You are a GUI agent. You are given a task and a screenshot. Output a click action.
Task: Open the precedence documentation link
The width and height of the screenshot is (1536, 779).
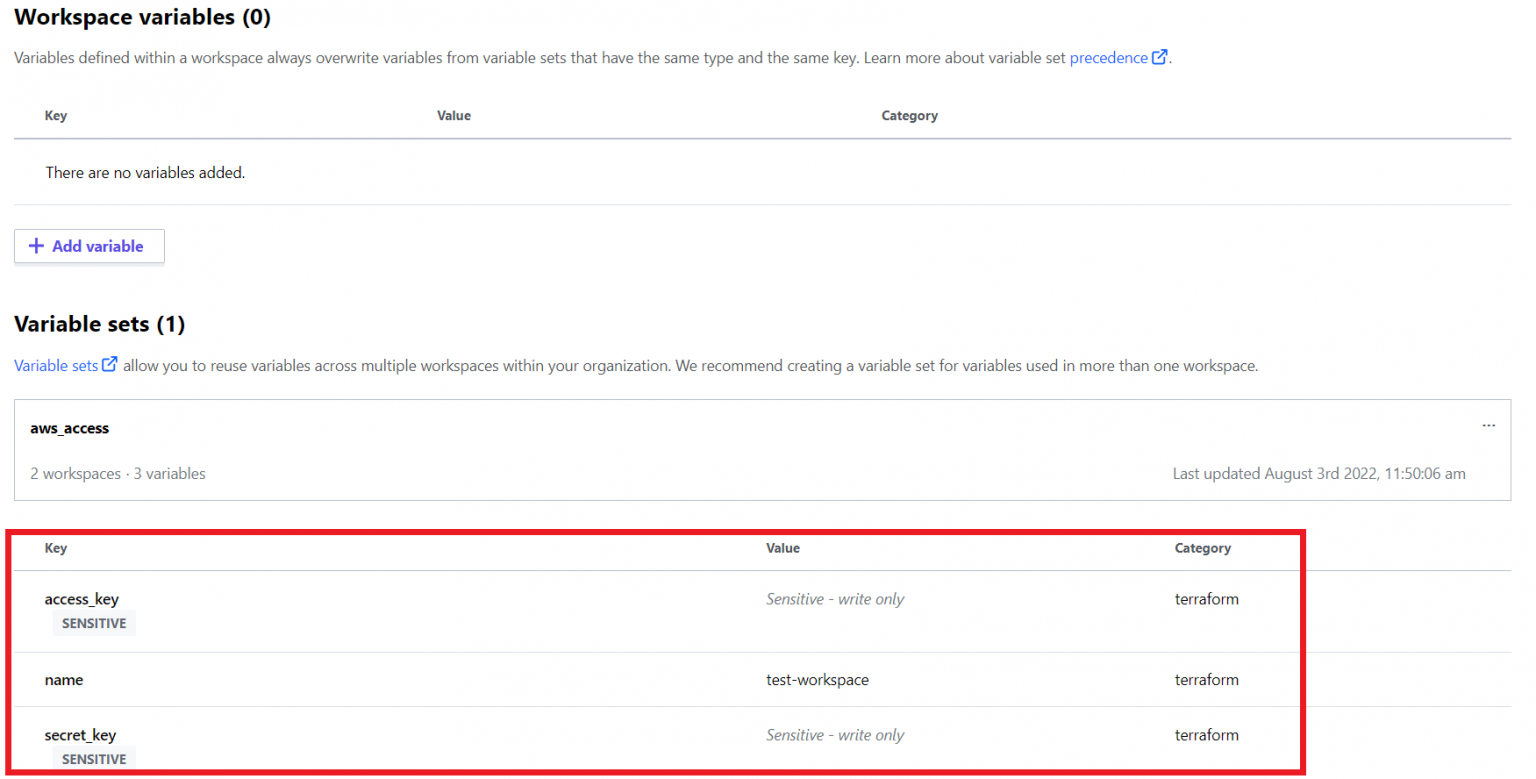point(1110,57)
